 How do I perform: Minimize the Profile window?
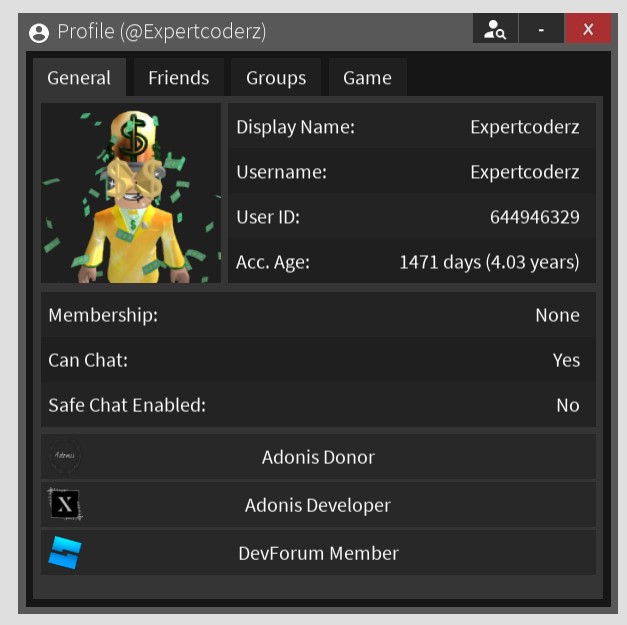click(541, 29)
